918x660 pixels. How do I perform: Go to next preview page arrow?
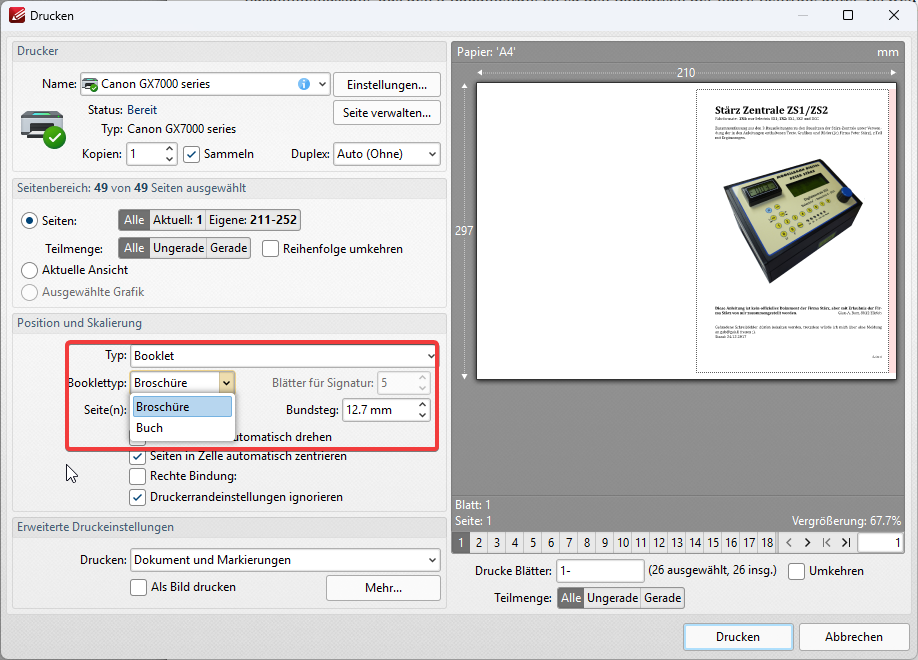[808, 543]
